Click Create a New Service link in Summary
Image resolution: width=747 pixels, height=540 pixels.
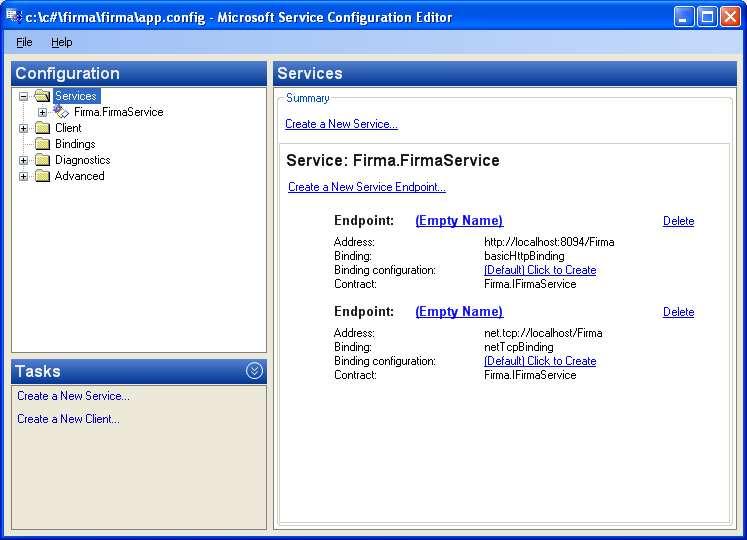[341, 124]
